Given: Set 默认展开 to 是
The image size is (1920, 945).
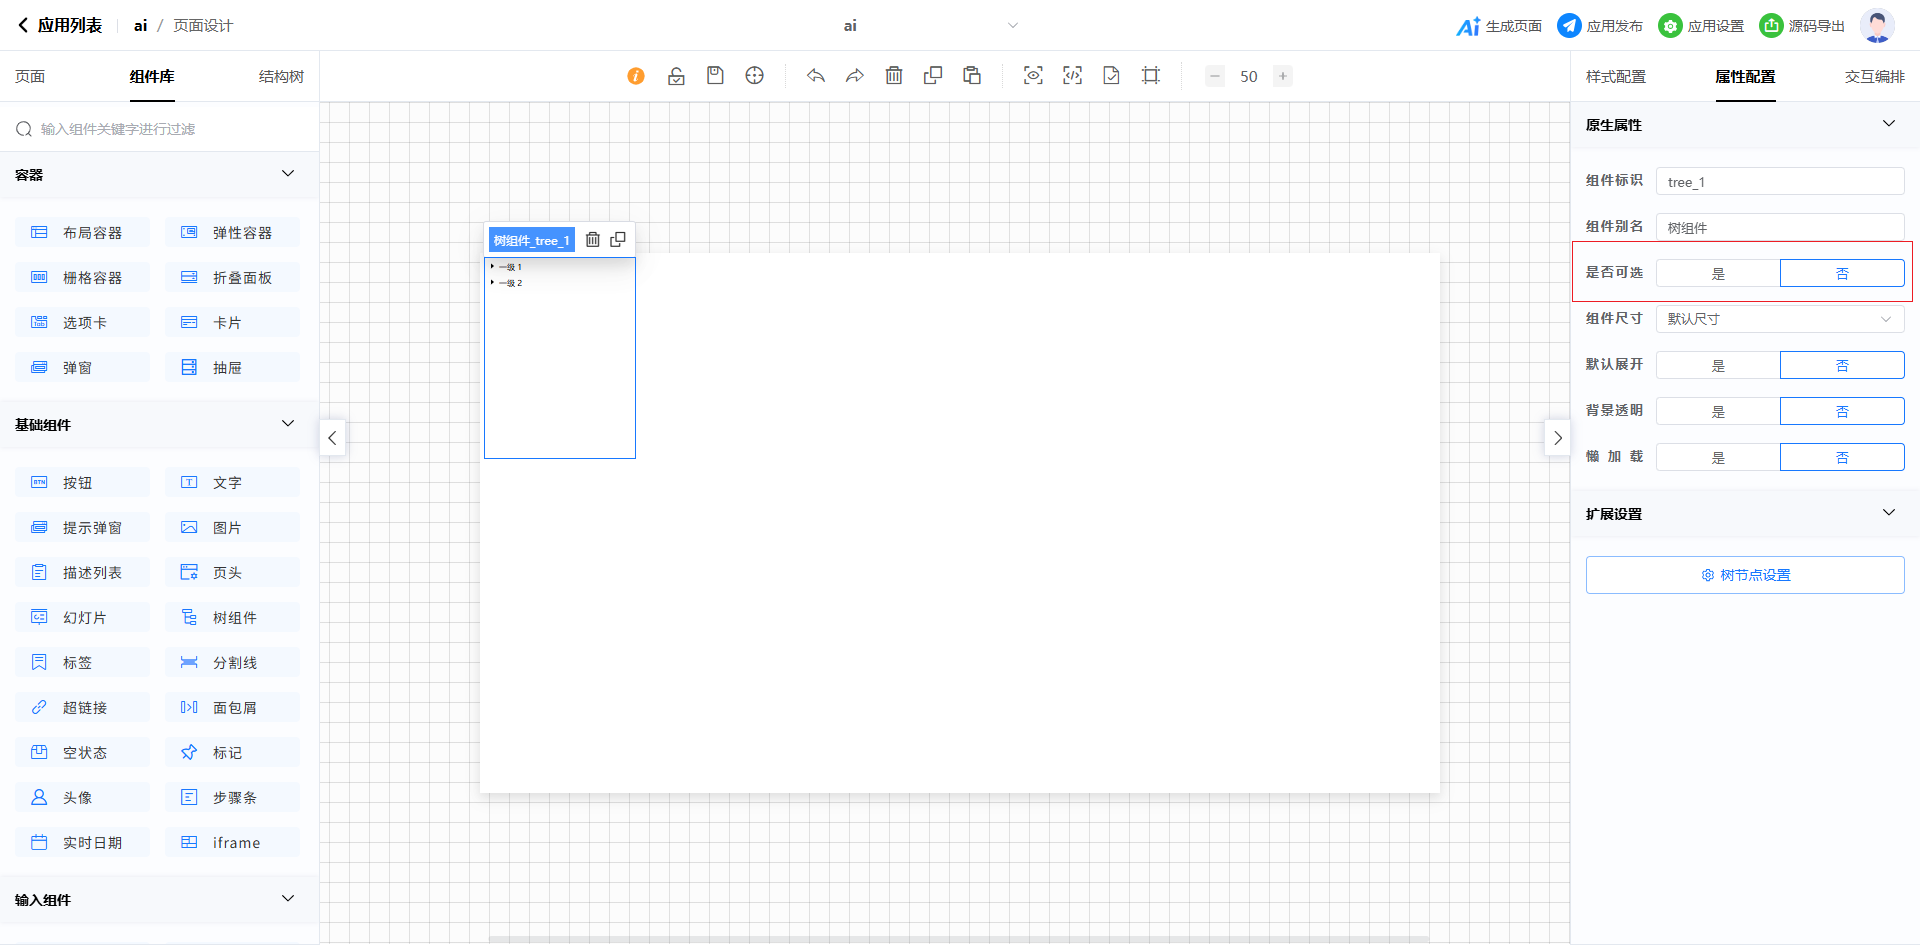Looking at the screenshot, I should click(x=1718, y=365).
